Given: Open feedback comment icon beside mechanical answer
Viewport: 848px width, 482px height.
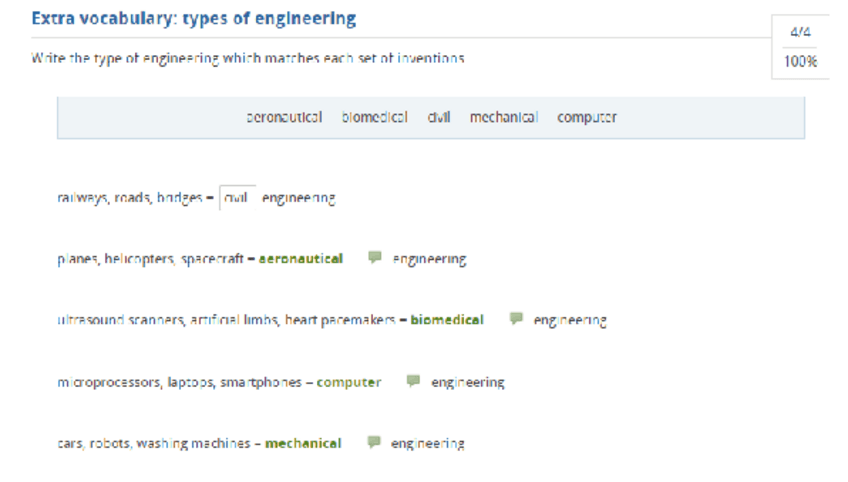Looking at the screenshot, I should [x=374, y=442].
